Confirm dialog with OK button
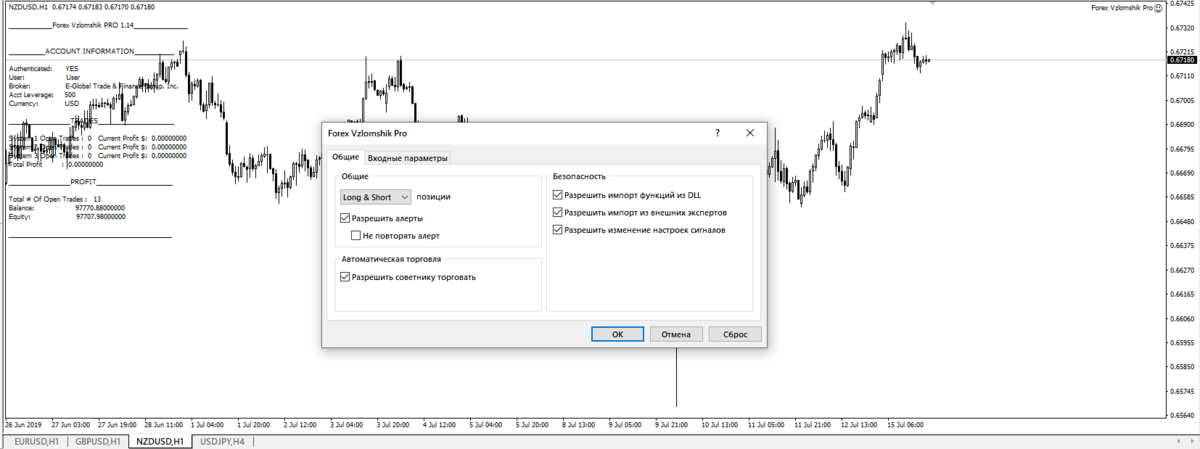The height and width of the screenshot is (449, 1200). point(617,334)
